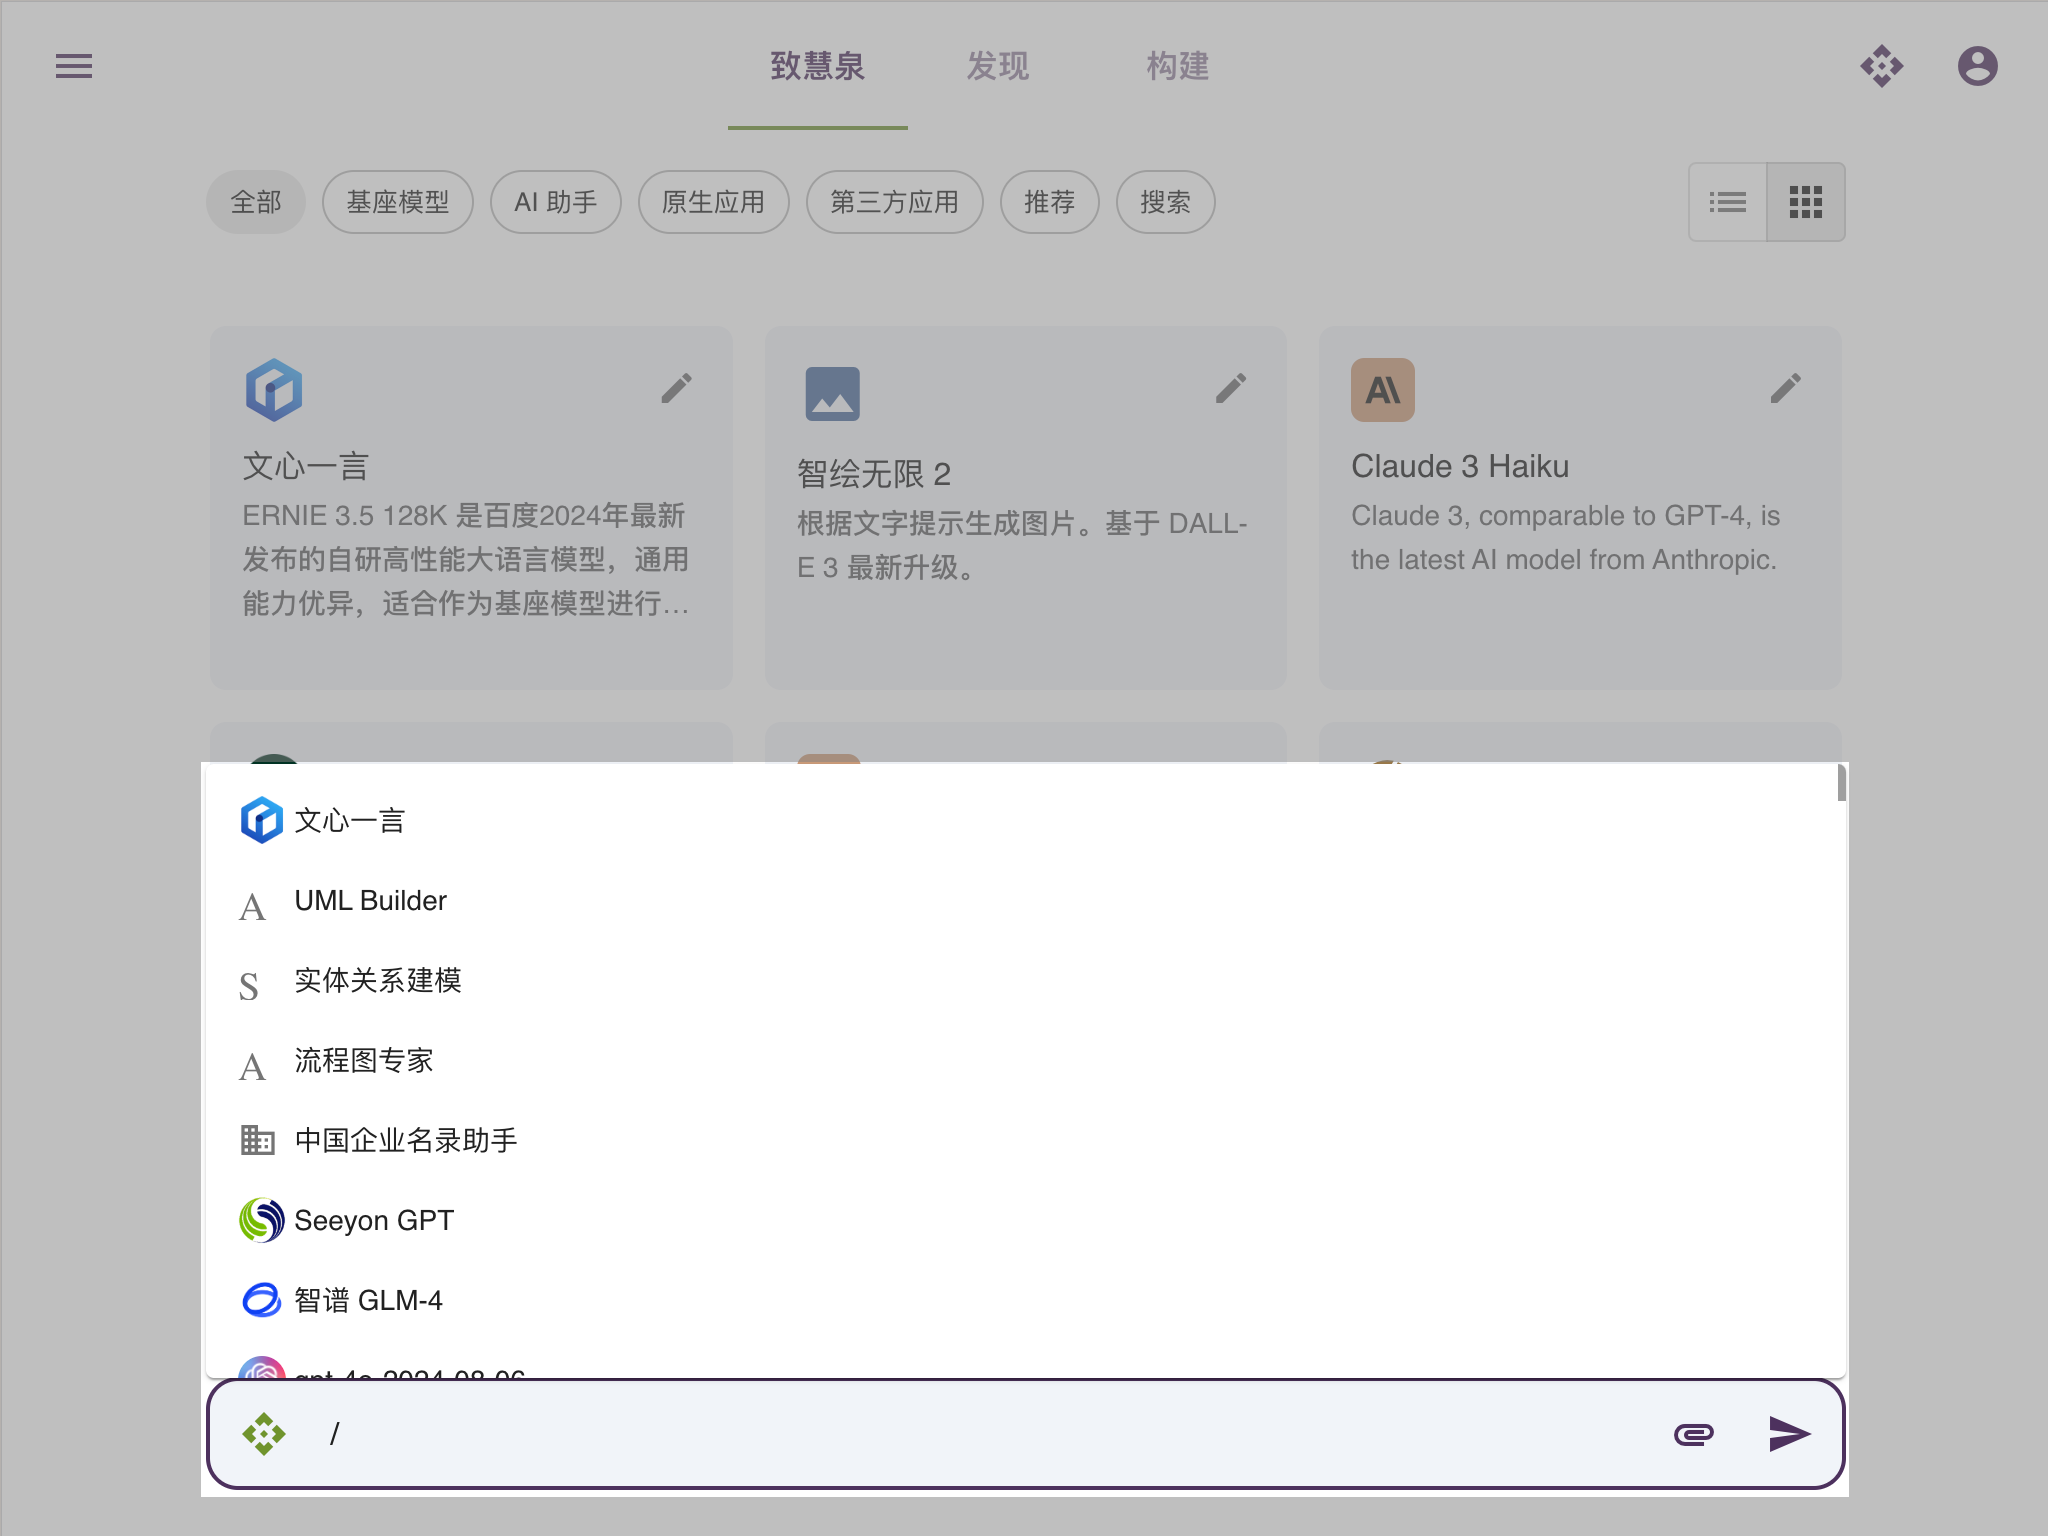
Task: Edit the Claude 3 Haiku card
Action: tap(1786, 388)
